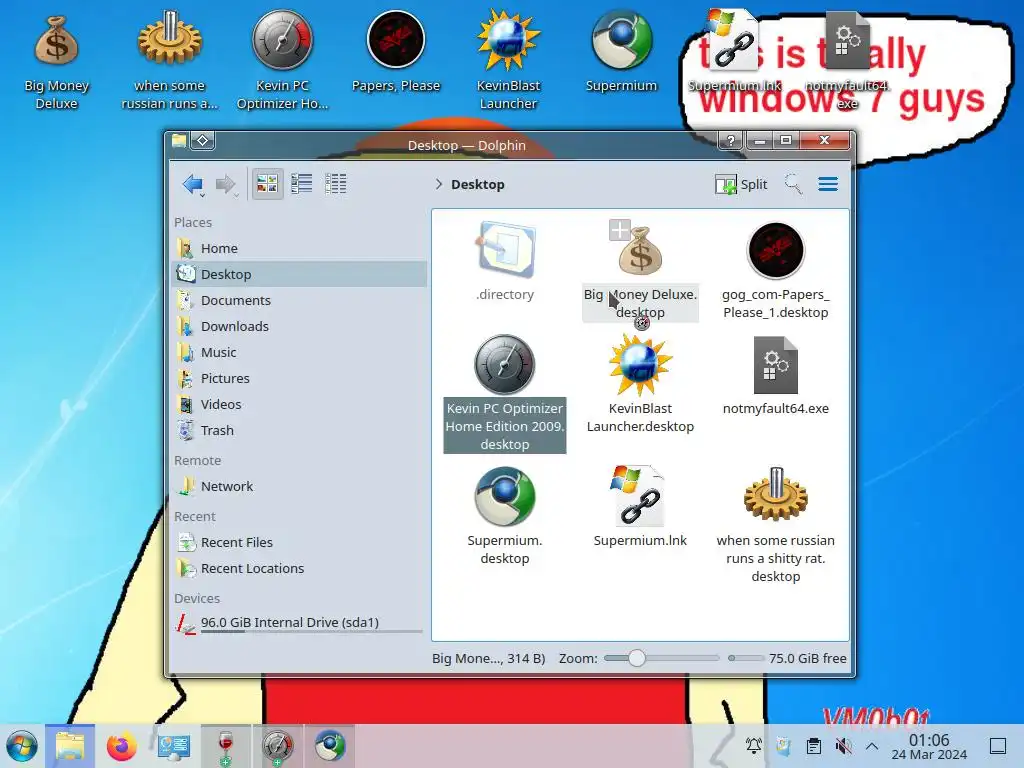Click the Dolphin title bar help button
Screen dimensions: 1024x768
point(731,140)
